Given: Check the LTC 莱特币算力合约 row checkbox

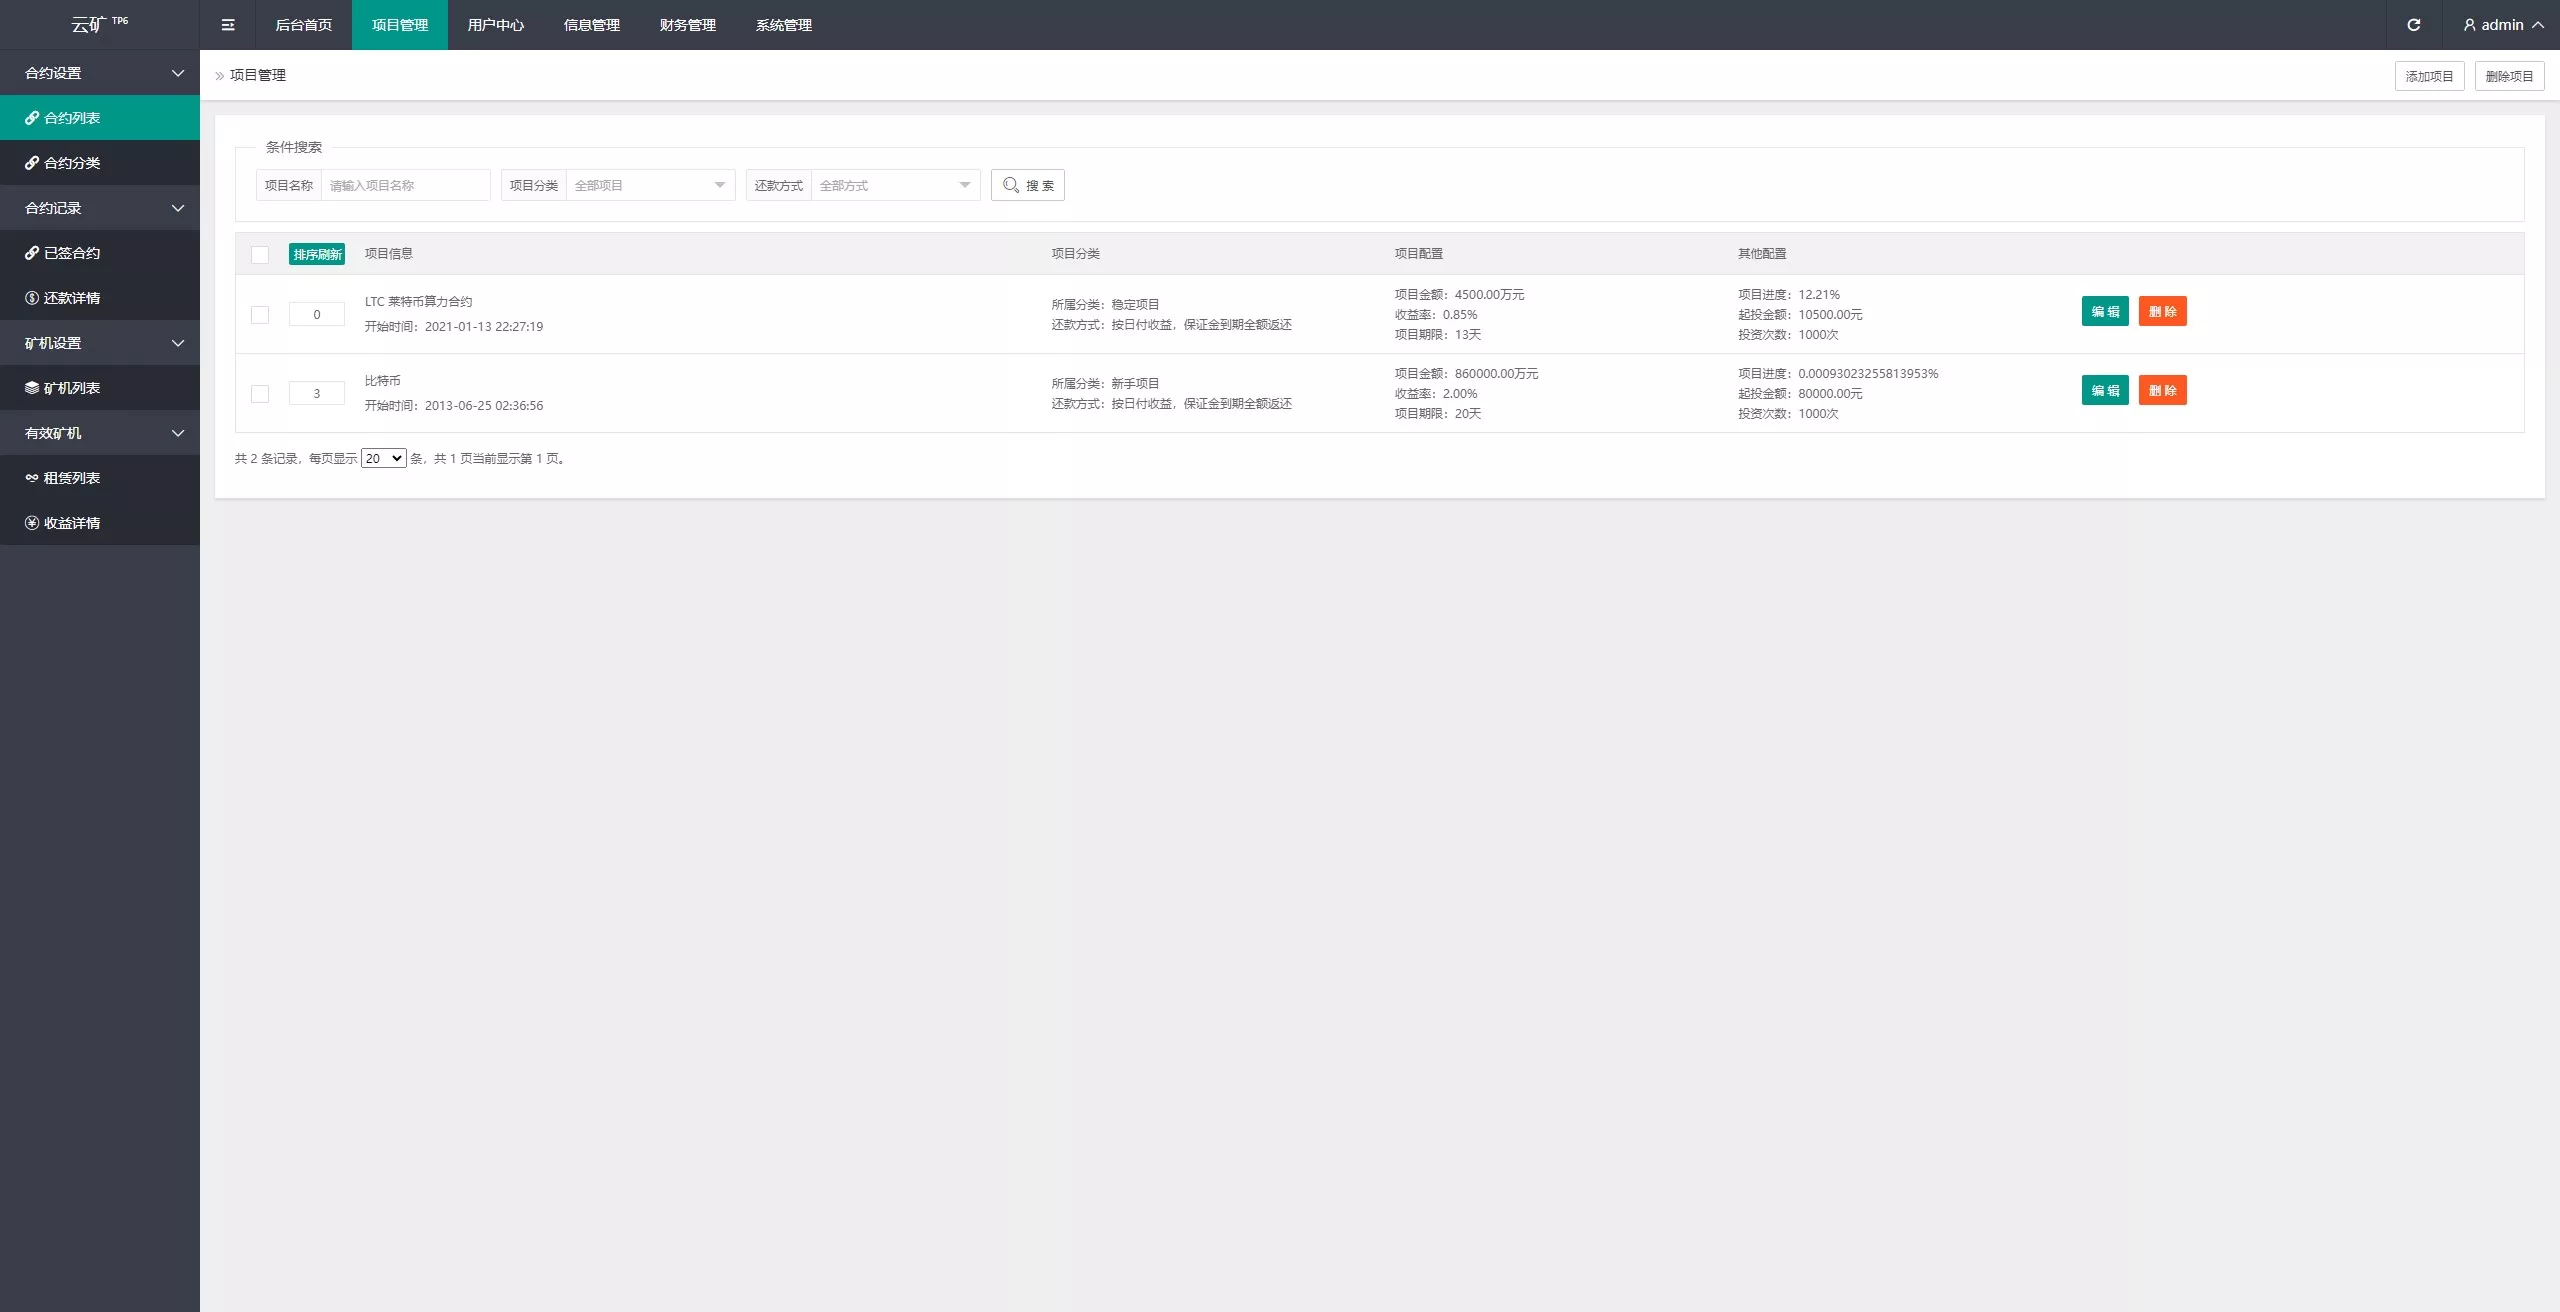Looking at the screenshot, I should tap(260, 315).
